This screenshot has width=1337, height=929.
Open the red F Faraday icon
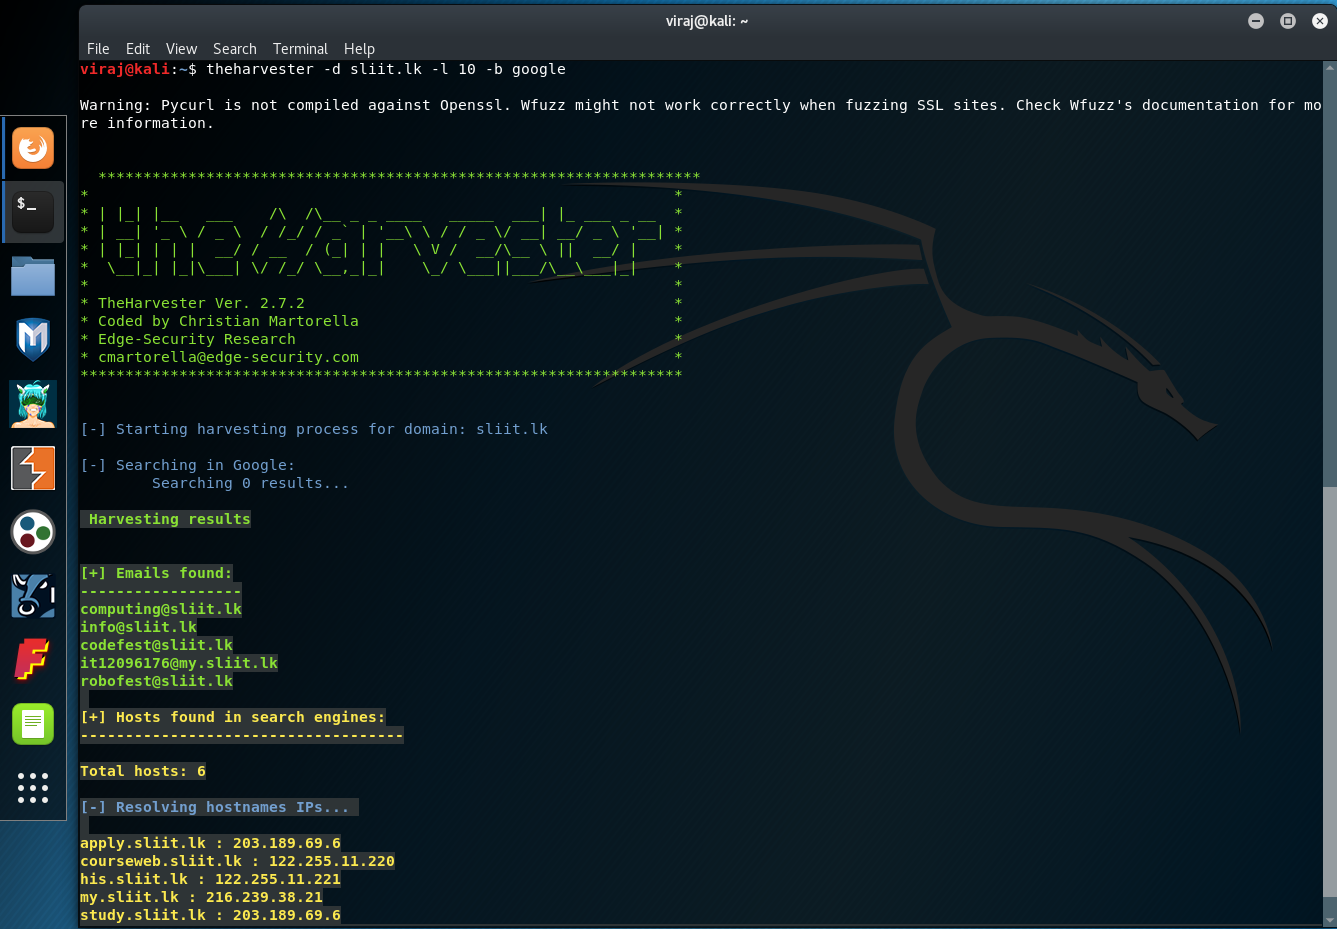33,660
